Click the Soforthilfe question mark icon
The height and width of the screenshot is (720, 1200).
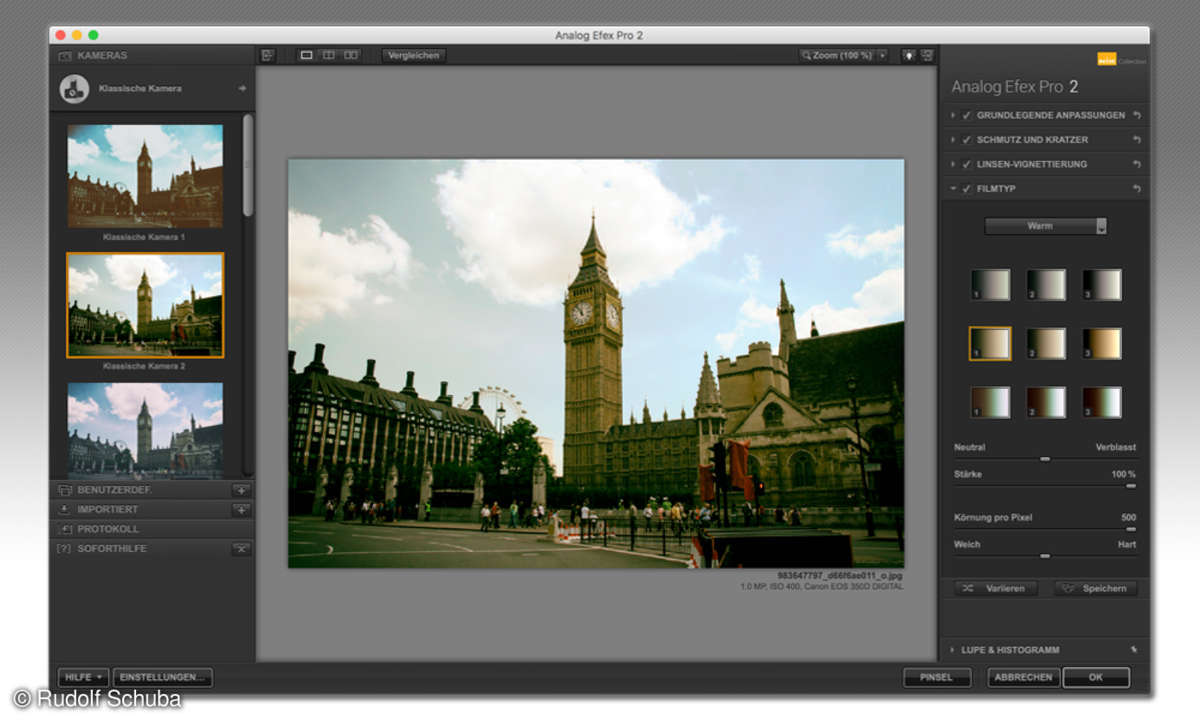[65, 549]
